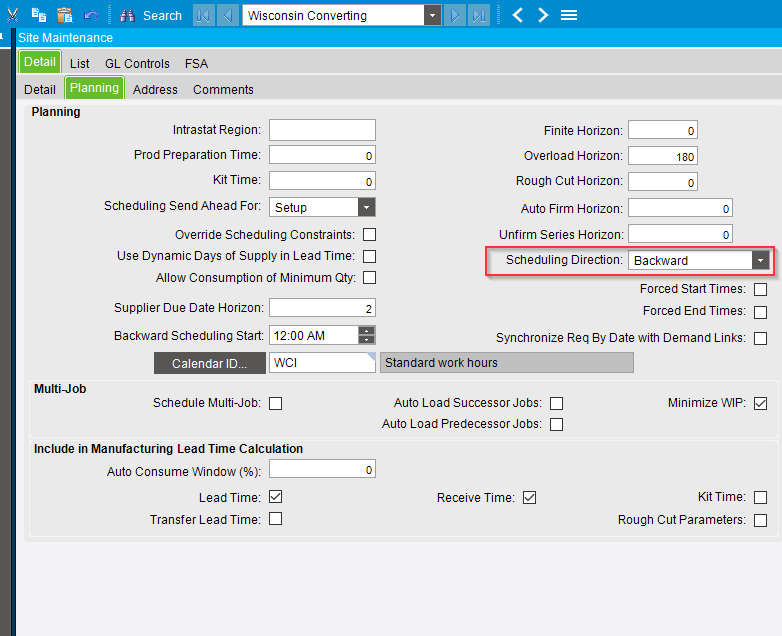The height and width of the screenshot is (636, 782).
Task: Enable Forced End Times checkbox
Action: (761, 312)
